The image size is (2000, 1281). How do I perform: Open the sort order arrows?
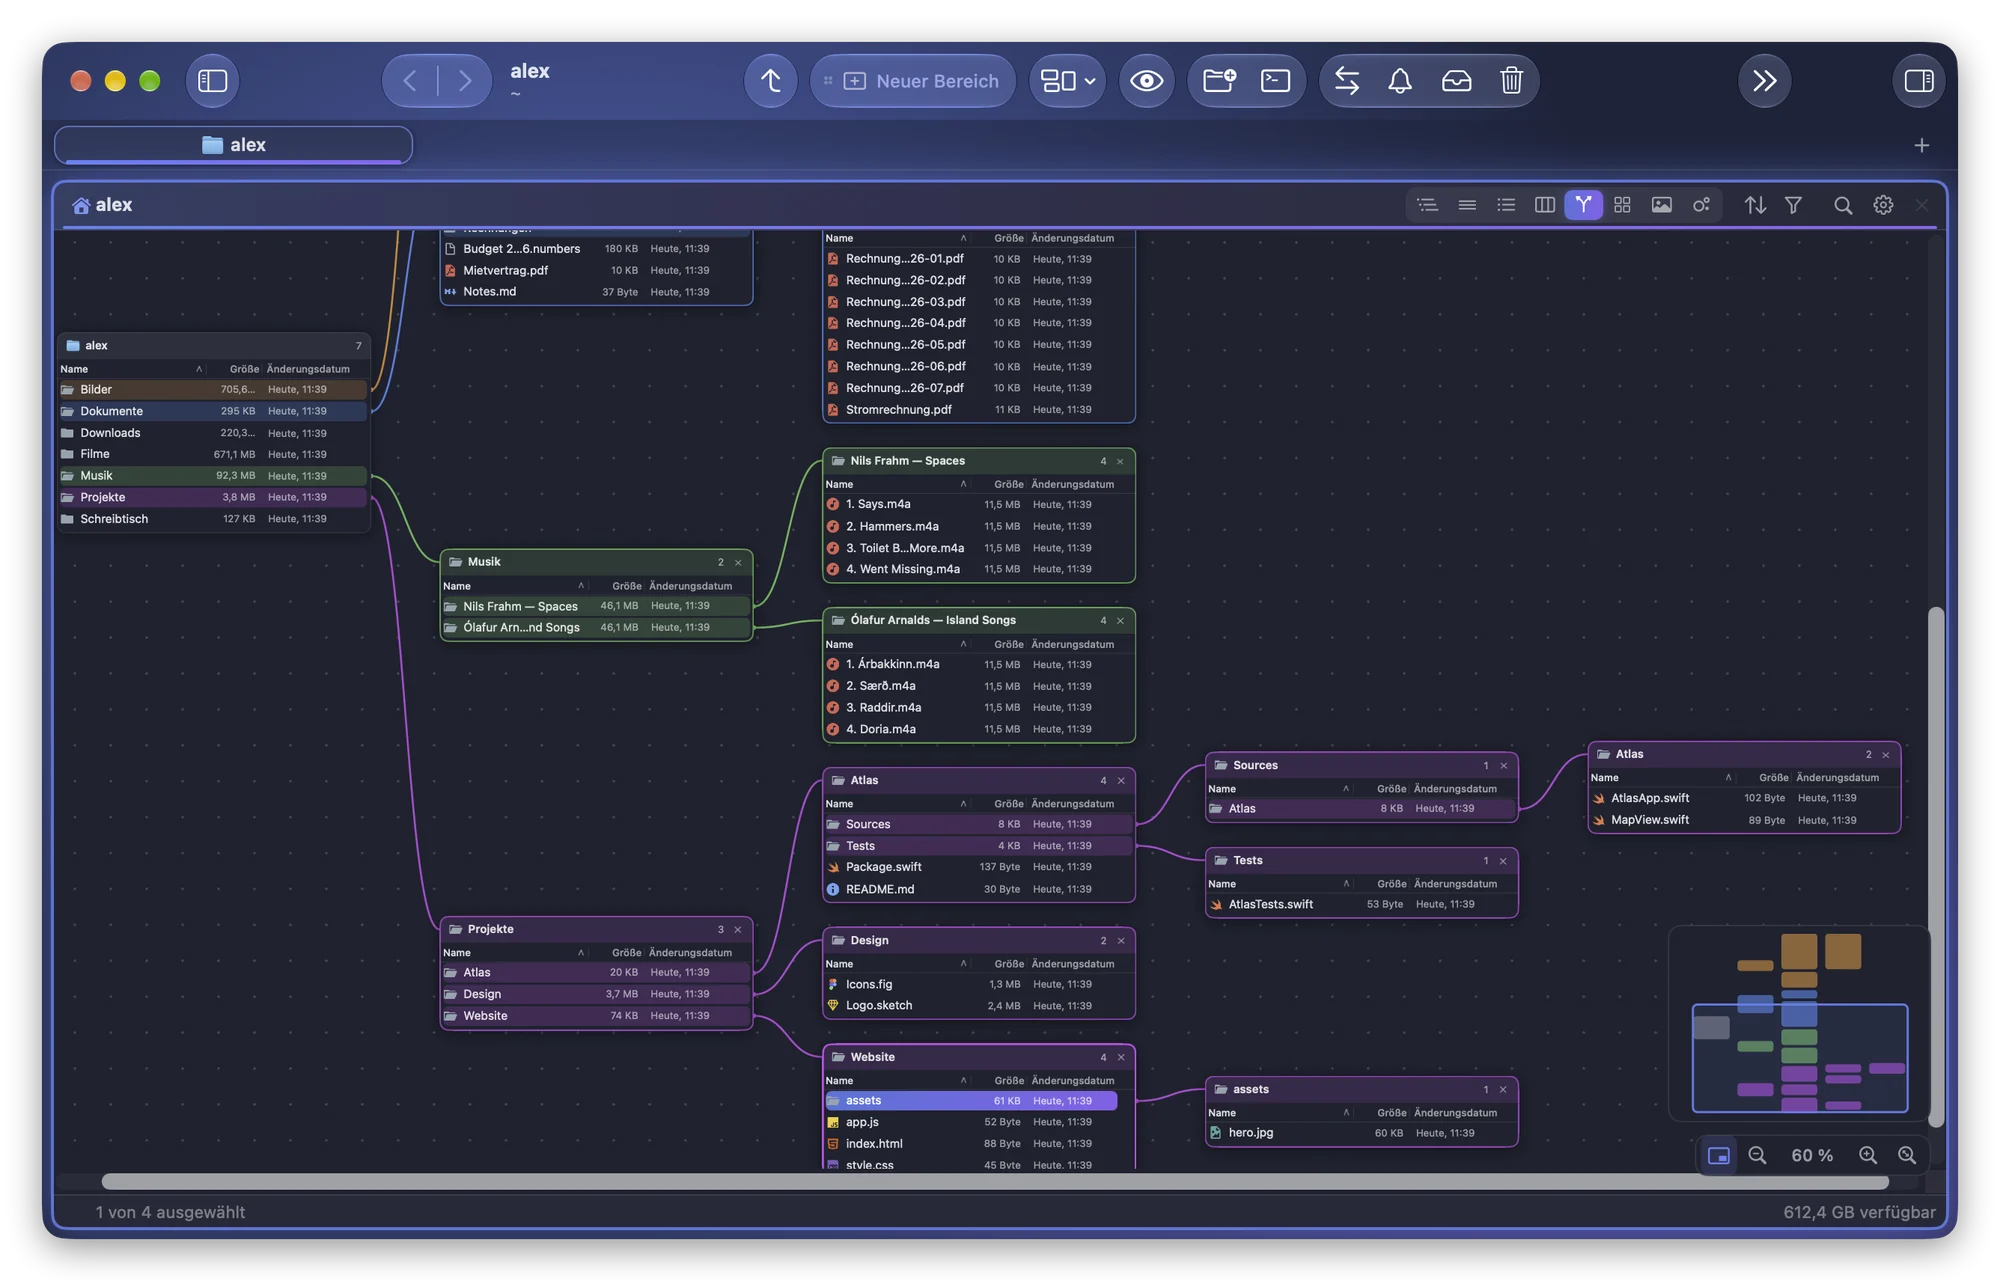click(1755, 205)
